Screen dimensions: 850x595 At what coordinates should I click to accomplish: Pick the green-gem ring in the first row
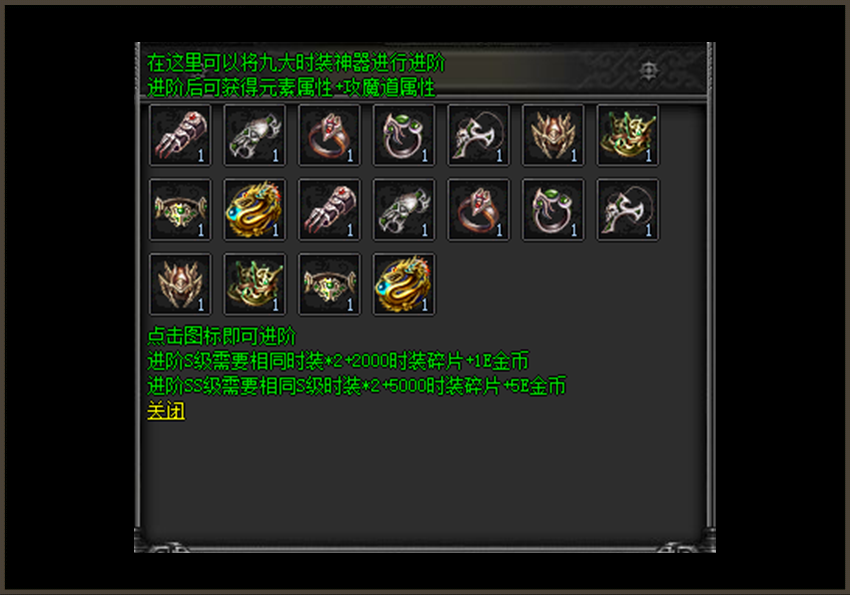tap(404, 135)
